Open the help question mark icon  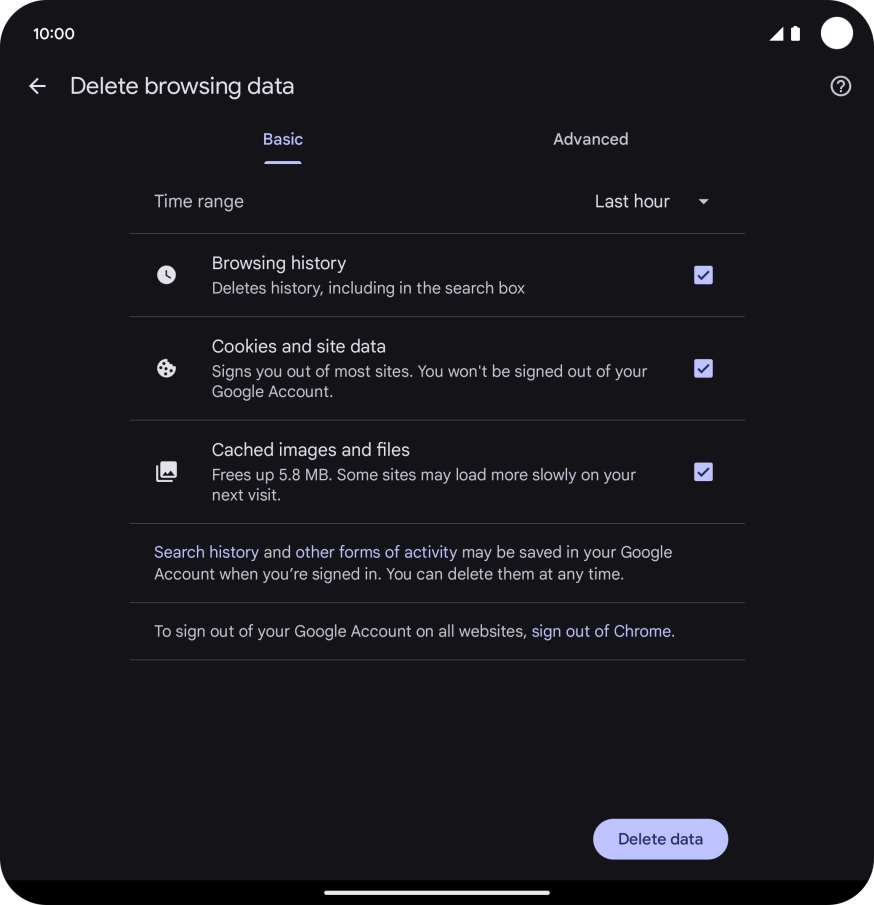(840, 86)
